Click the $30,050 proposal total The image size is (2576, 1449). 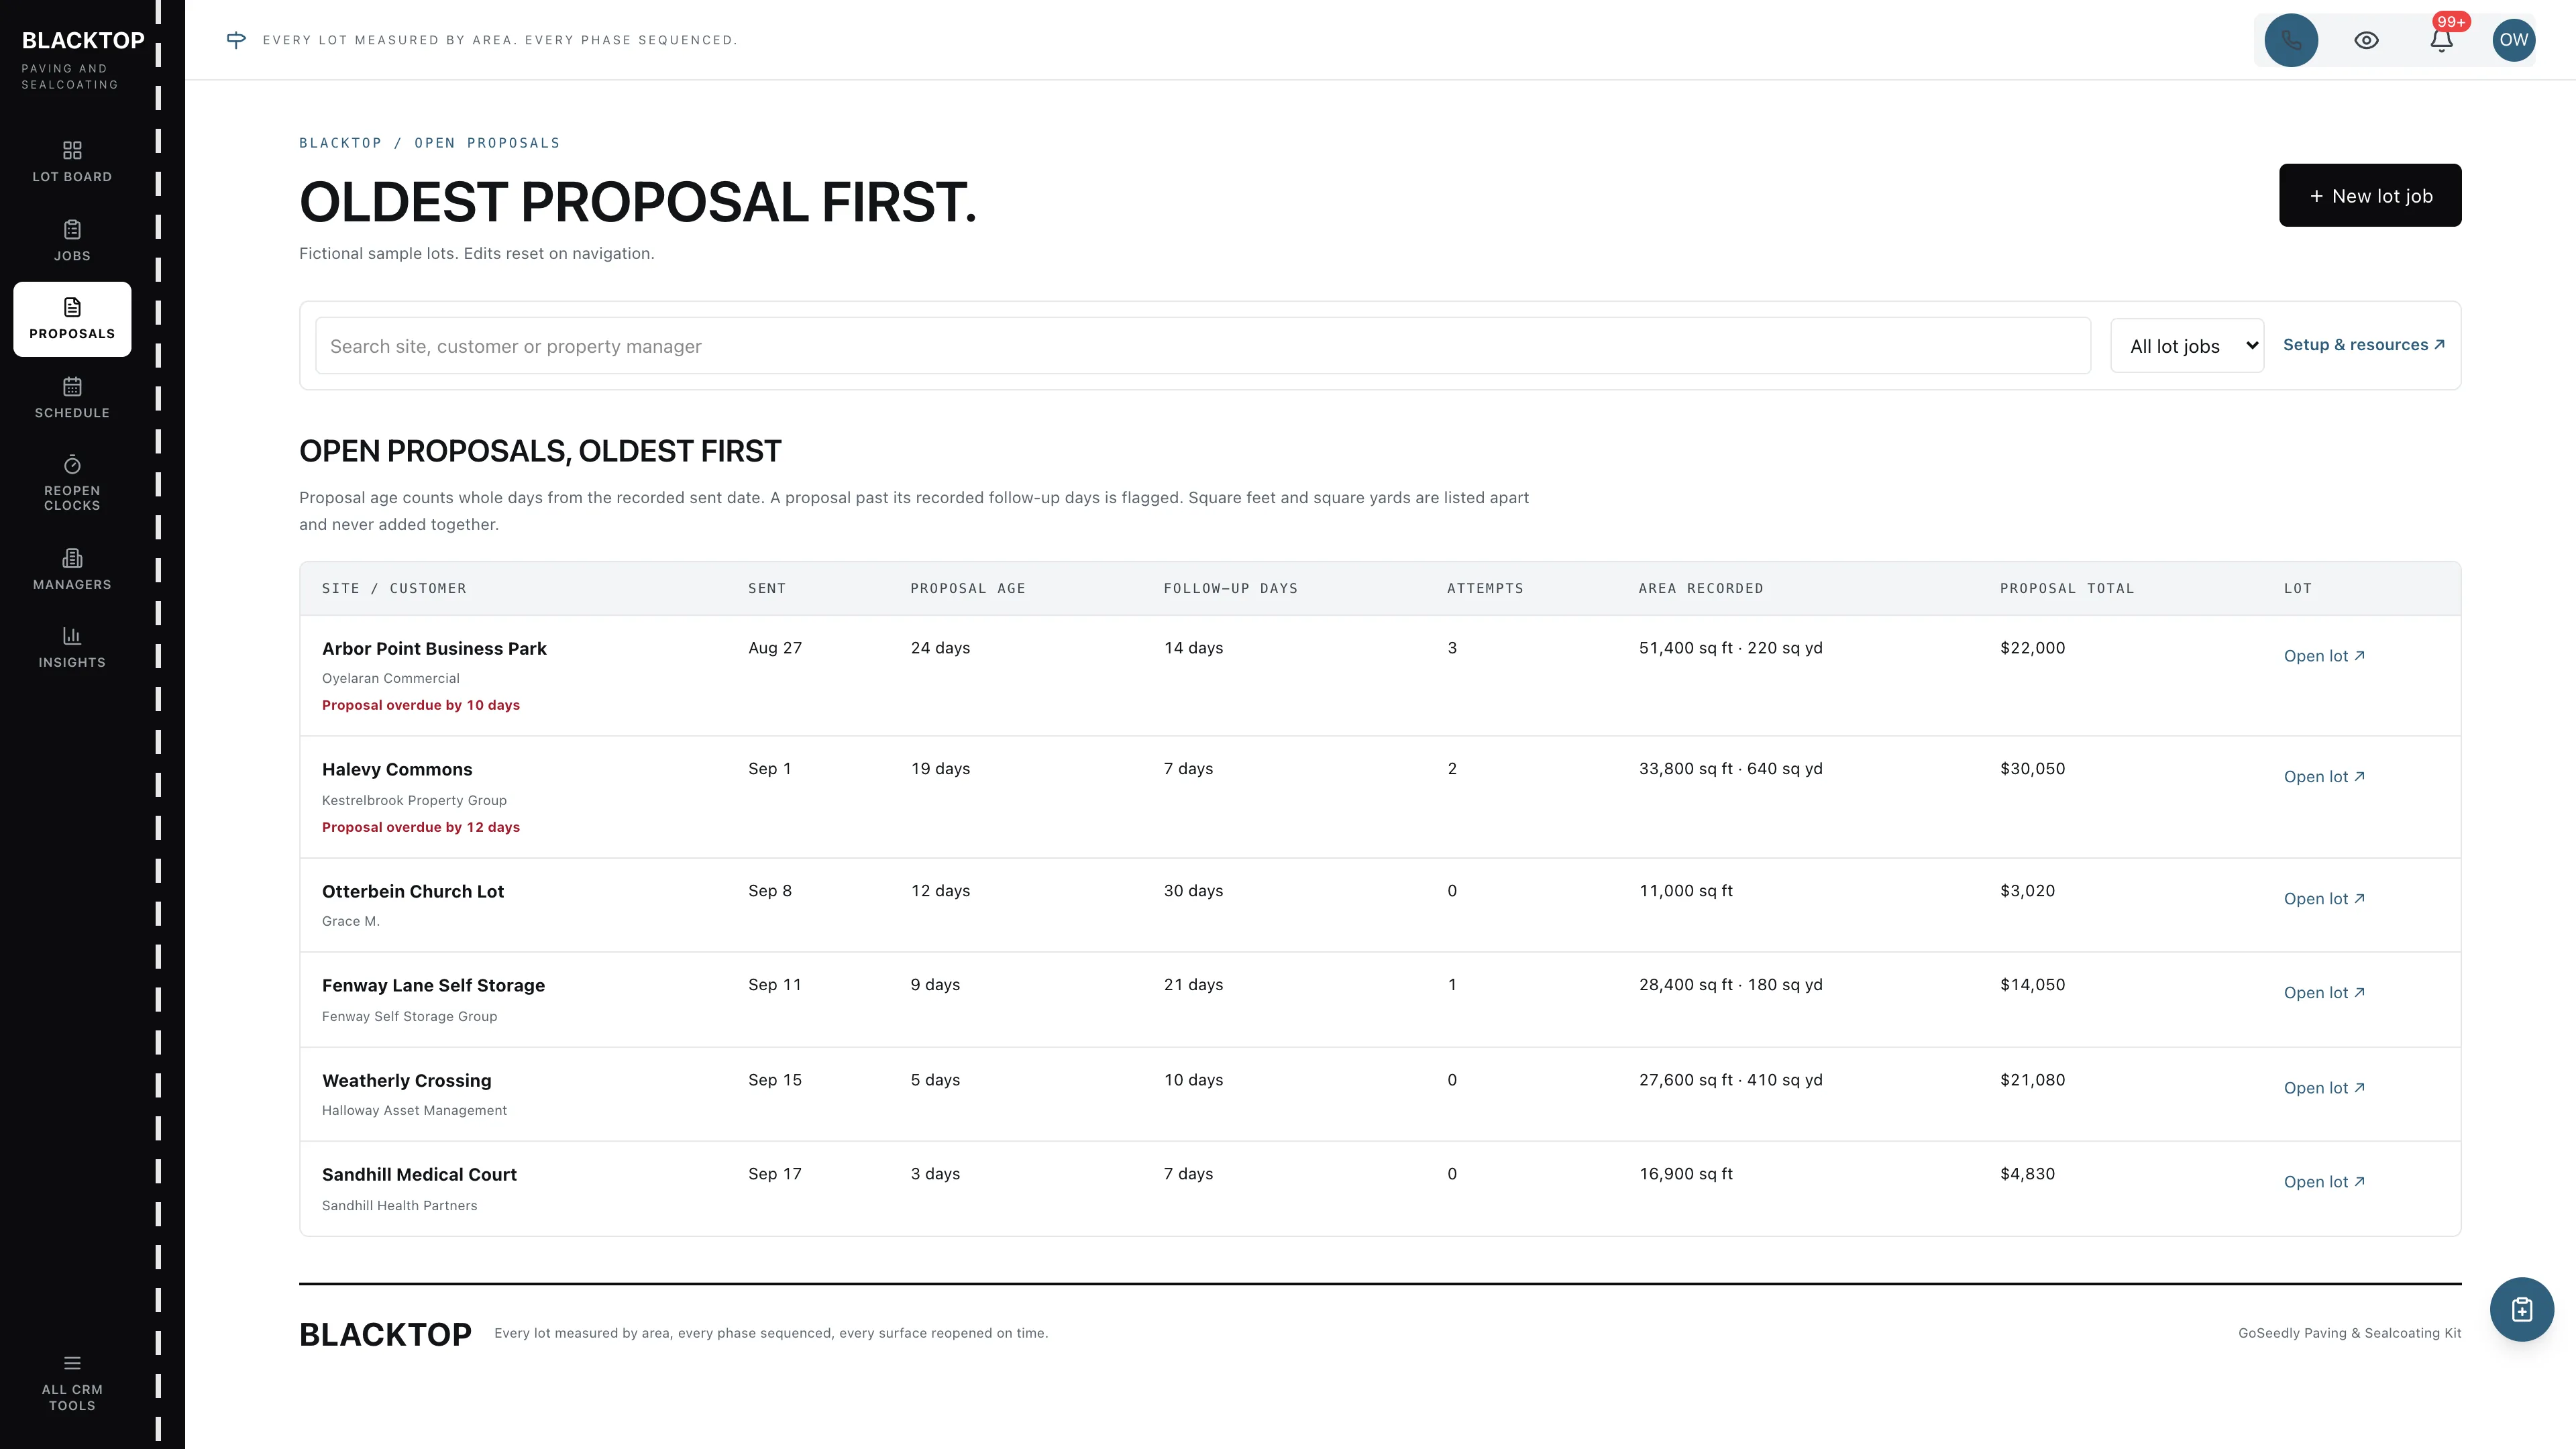pyautogui.click(x=2032, y=769)
